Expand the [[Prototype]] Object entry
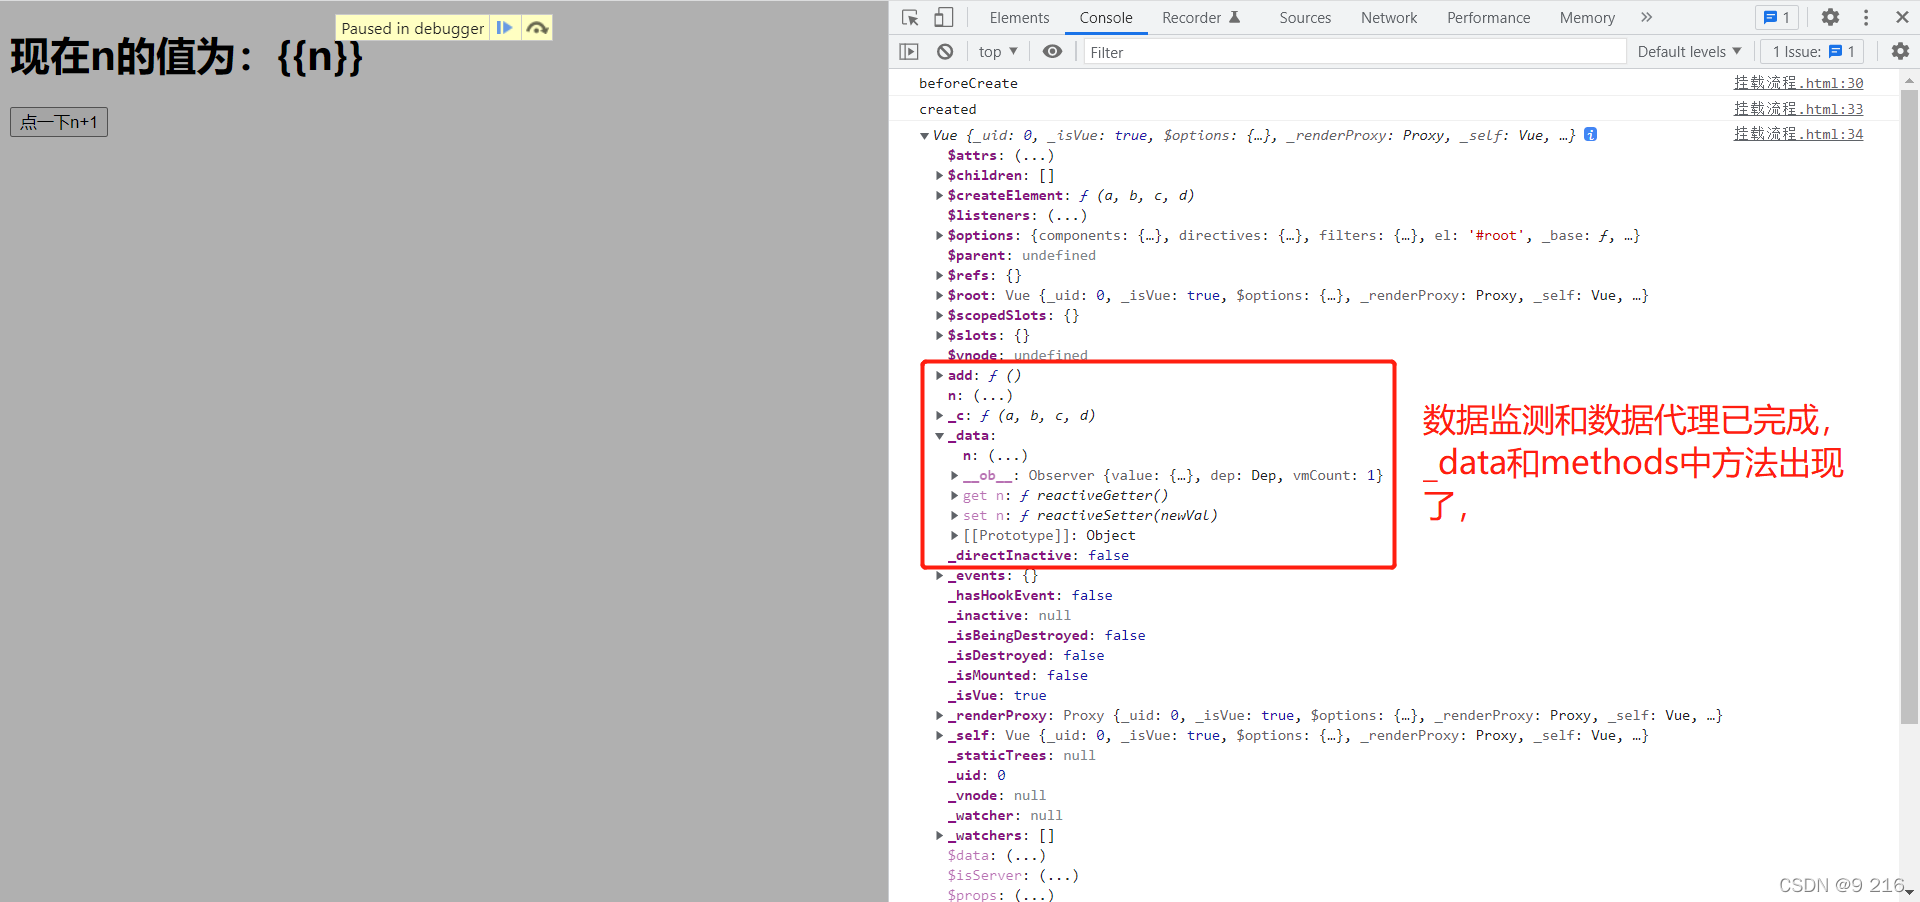Screen dimensions: 1920x902 point(954,536)
